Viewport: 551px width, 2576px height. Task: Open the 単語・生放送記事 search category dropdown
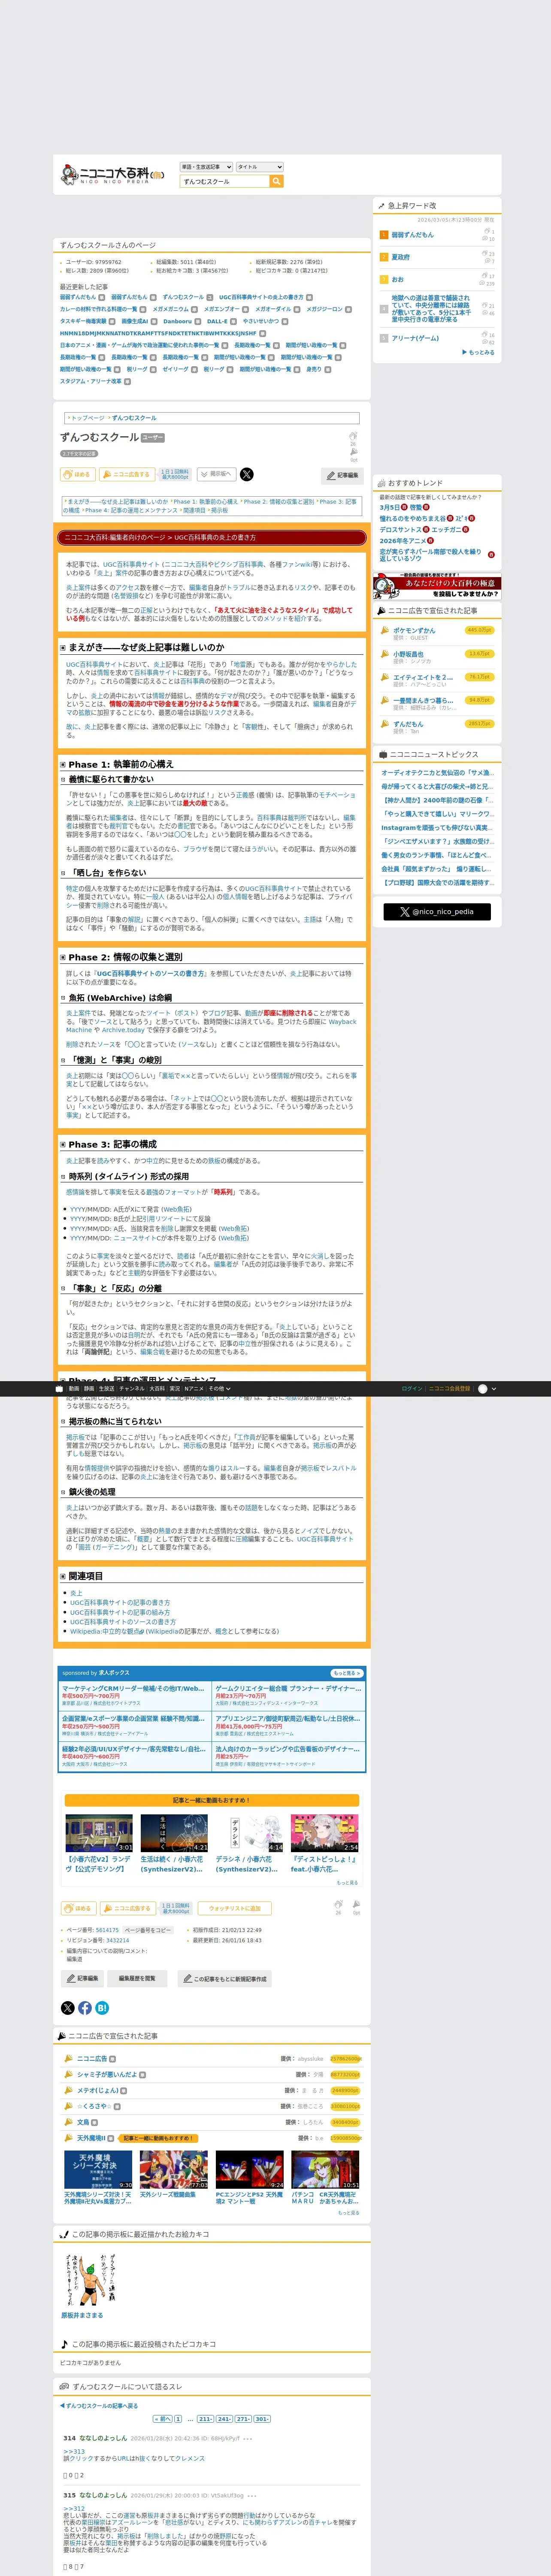coord(206,167)
